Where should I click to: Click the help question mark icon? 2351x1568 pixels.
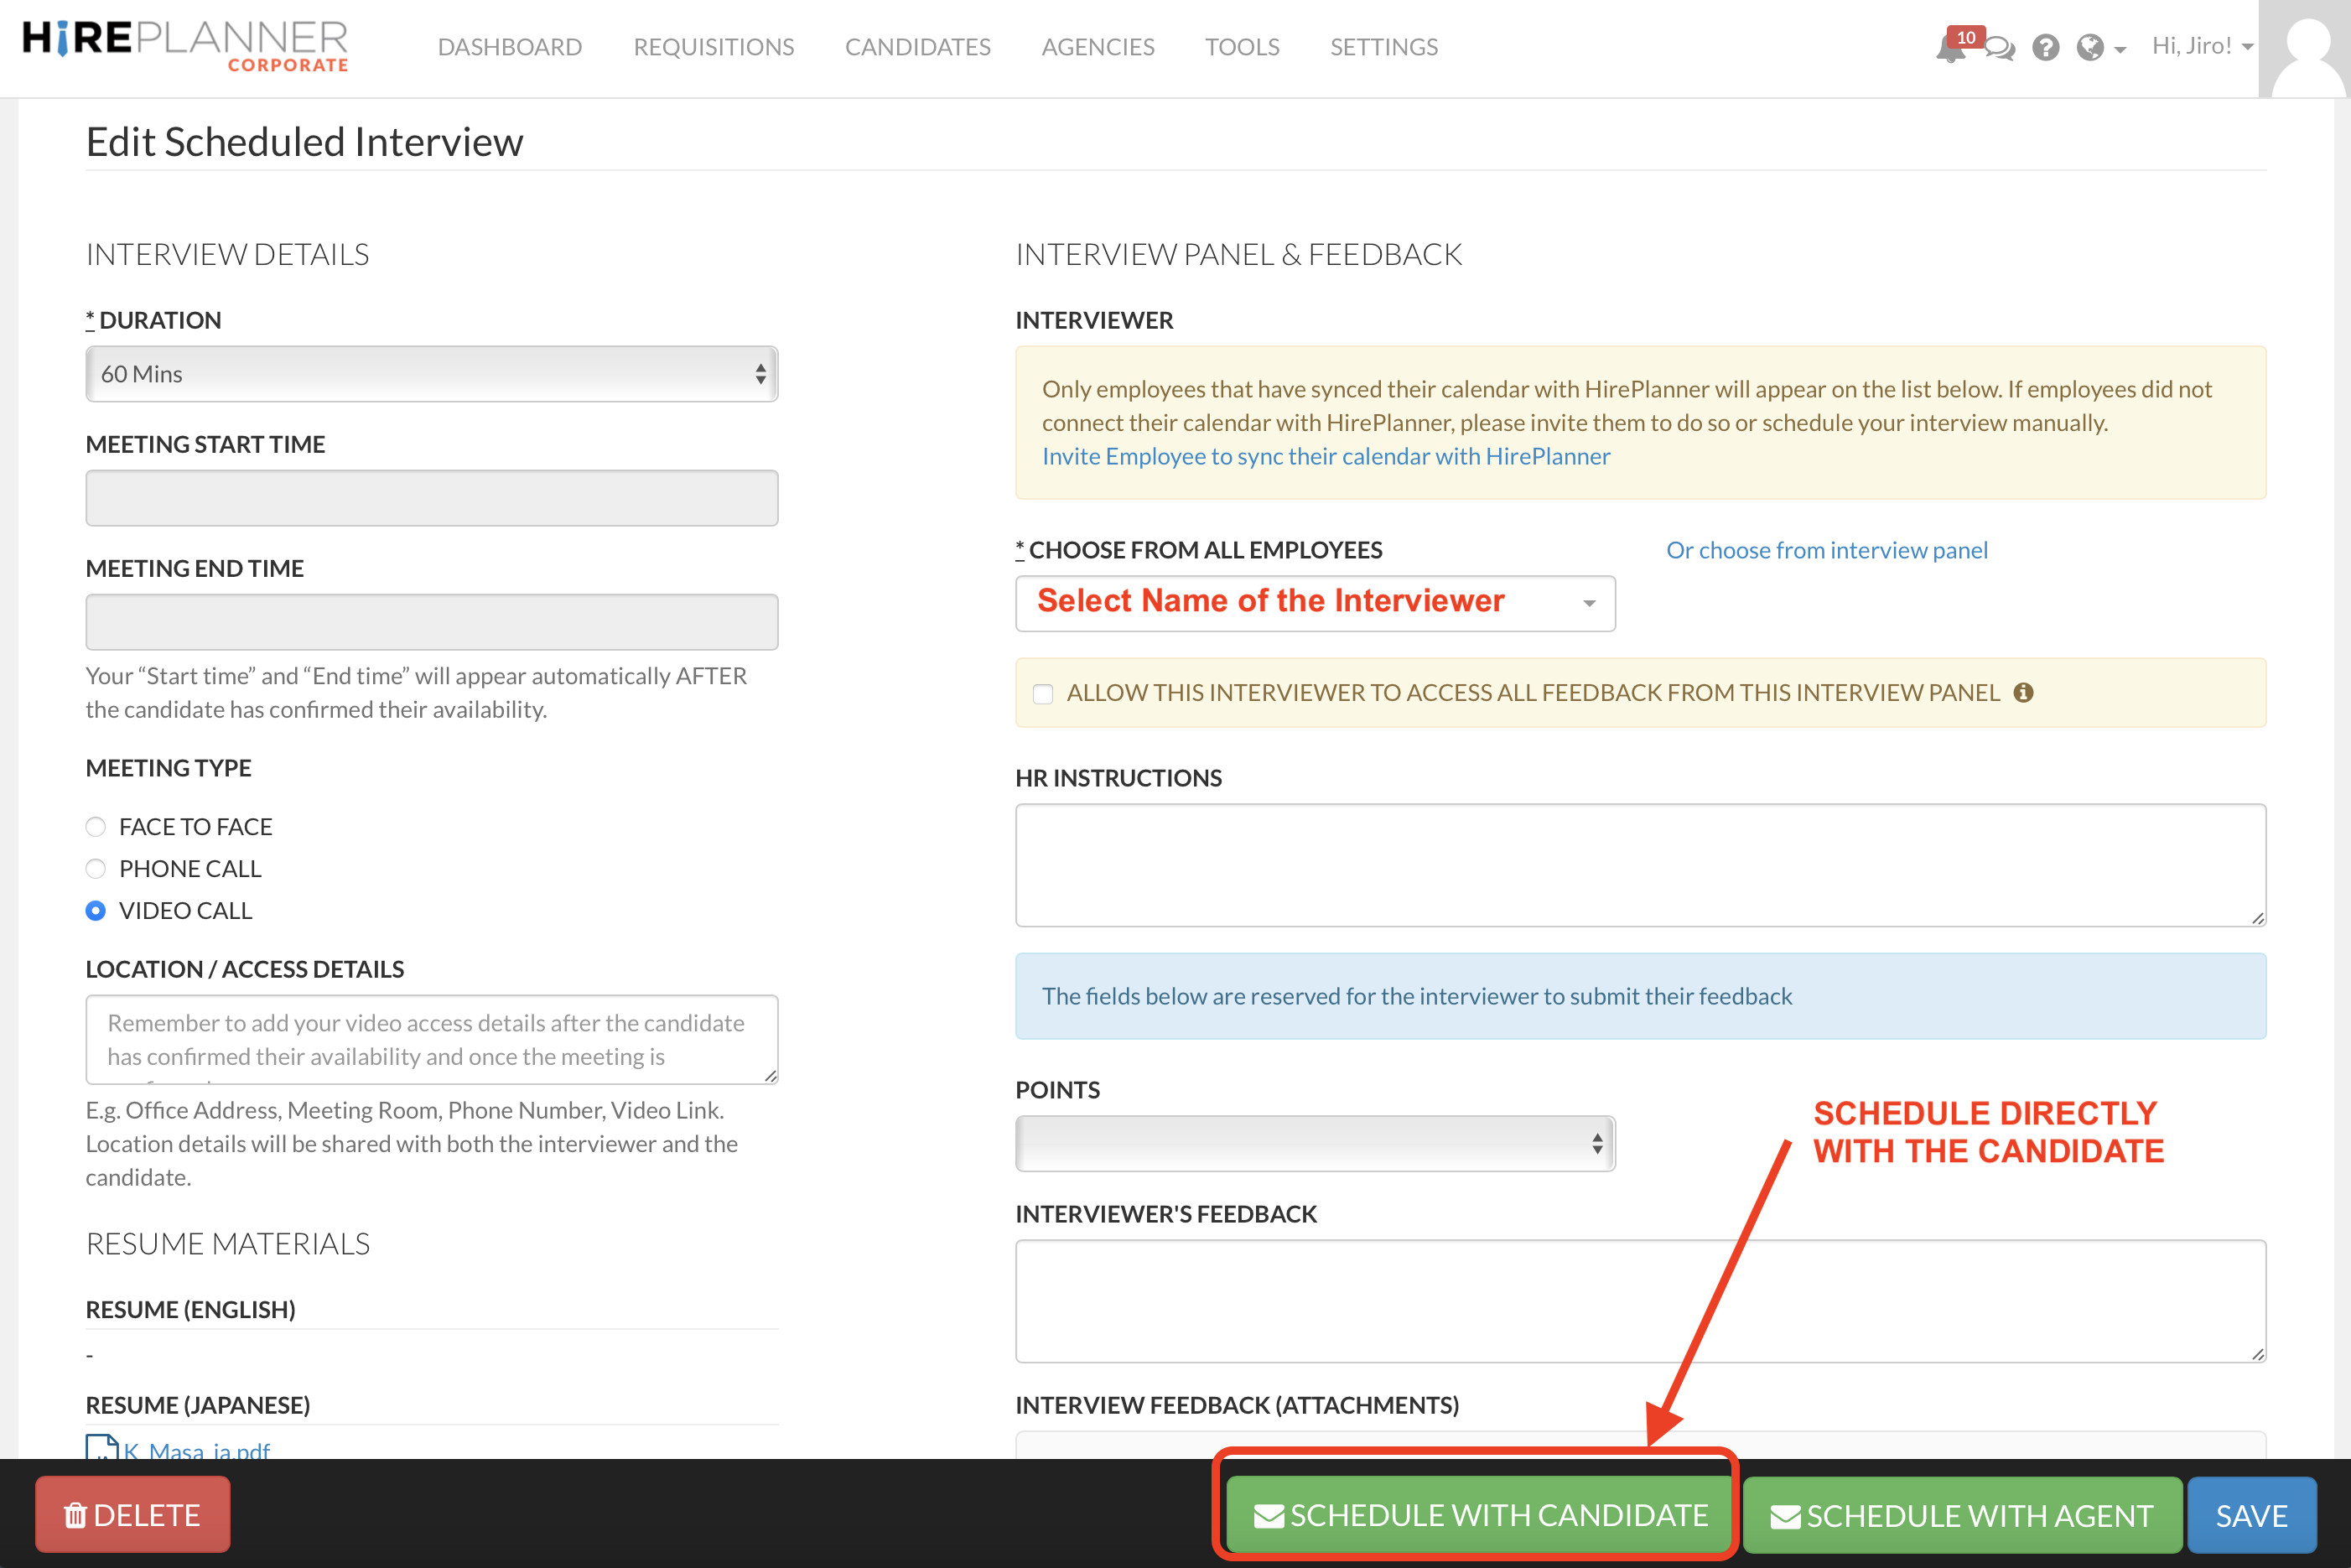click(2045, 48)
